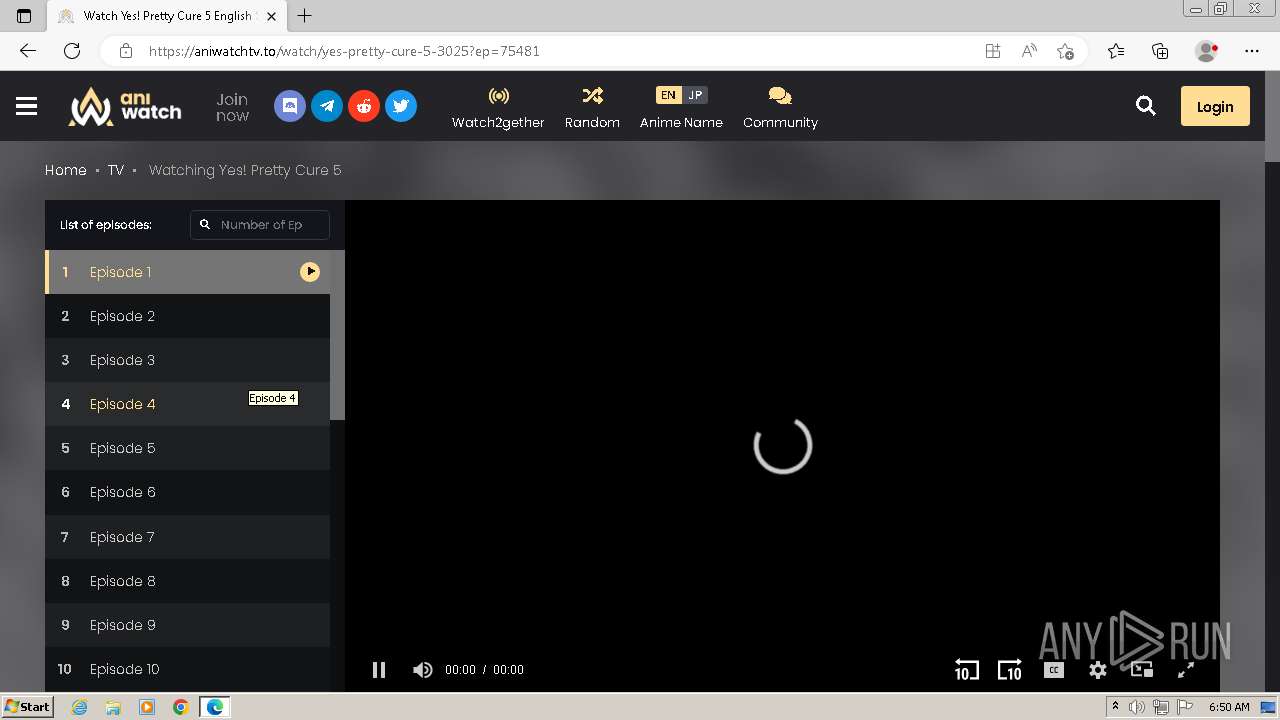1280x720 pixels.
Task: Go to Home breadcrumb
Action: [x=66, y=170]
